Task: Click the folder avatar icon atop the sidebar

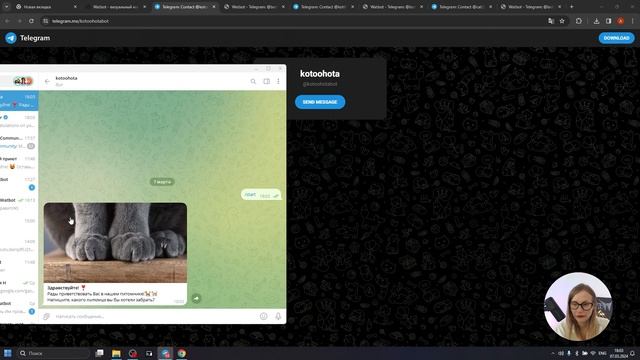Action: click(x=23, y=81)
